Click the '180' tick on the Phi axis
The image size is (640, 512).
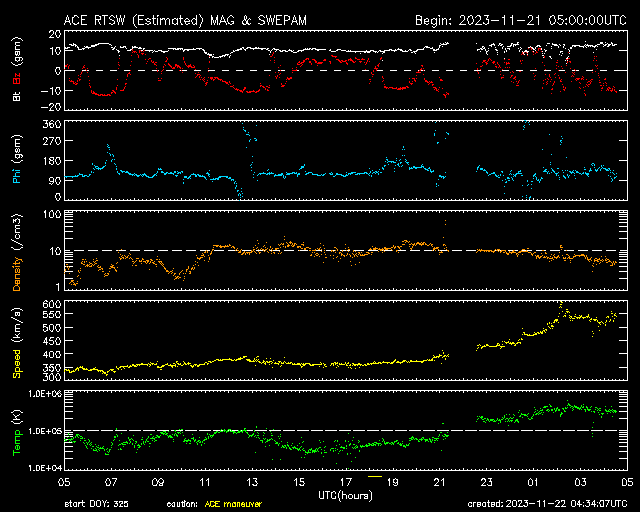pos(52,161)
